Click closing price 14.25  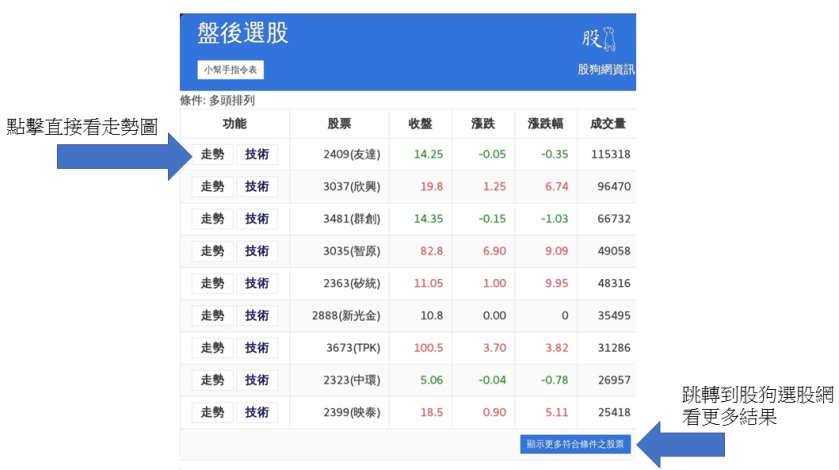click(x=428, y=154)
